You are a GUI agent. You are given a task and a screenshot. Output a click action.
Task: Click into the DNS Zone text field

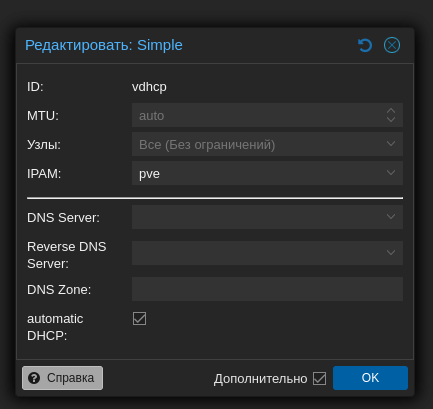coord(267,289)
